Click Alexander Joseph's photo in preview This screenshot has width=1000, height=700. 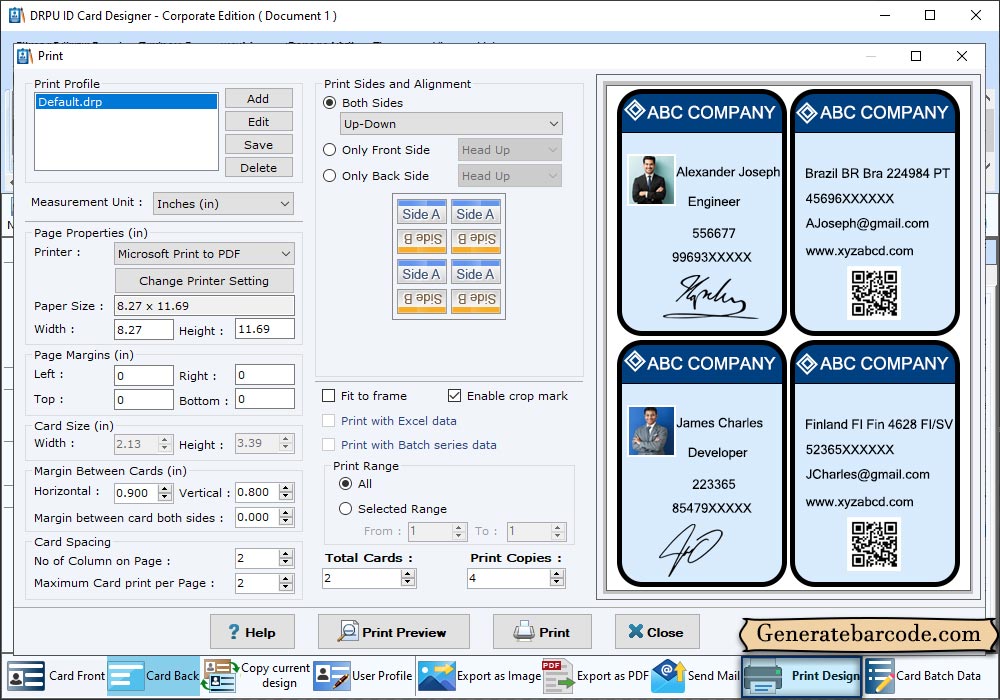click(x=651, y=180)
